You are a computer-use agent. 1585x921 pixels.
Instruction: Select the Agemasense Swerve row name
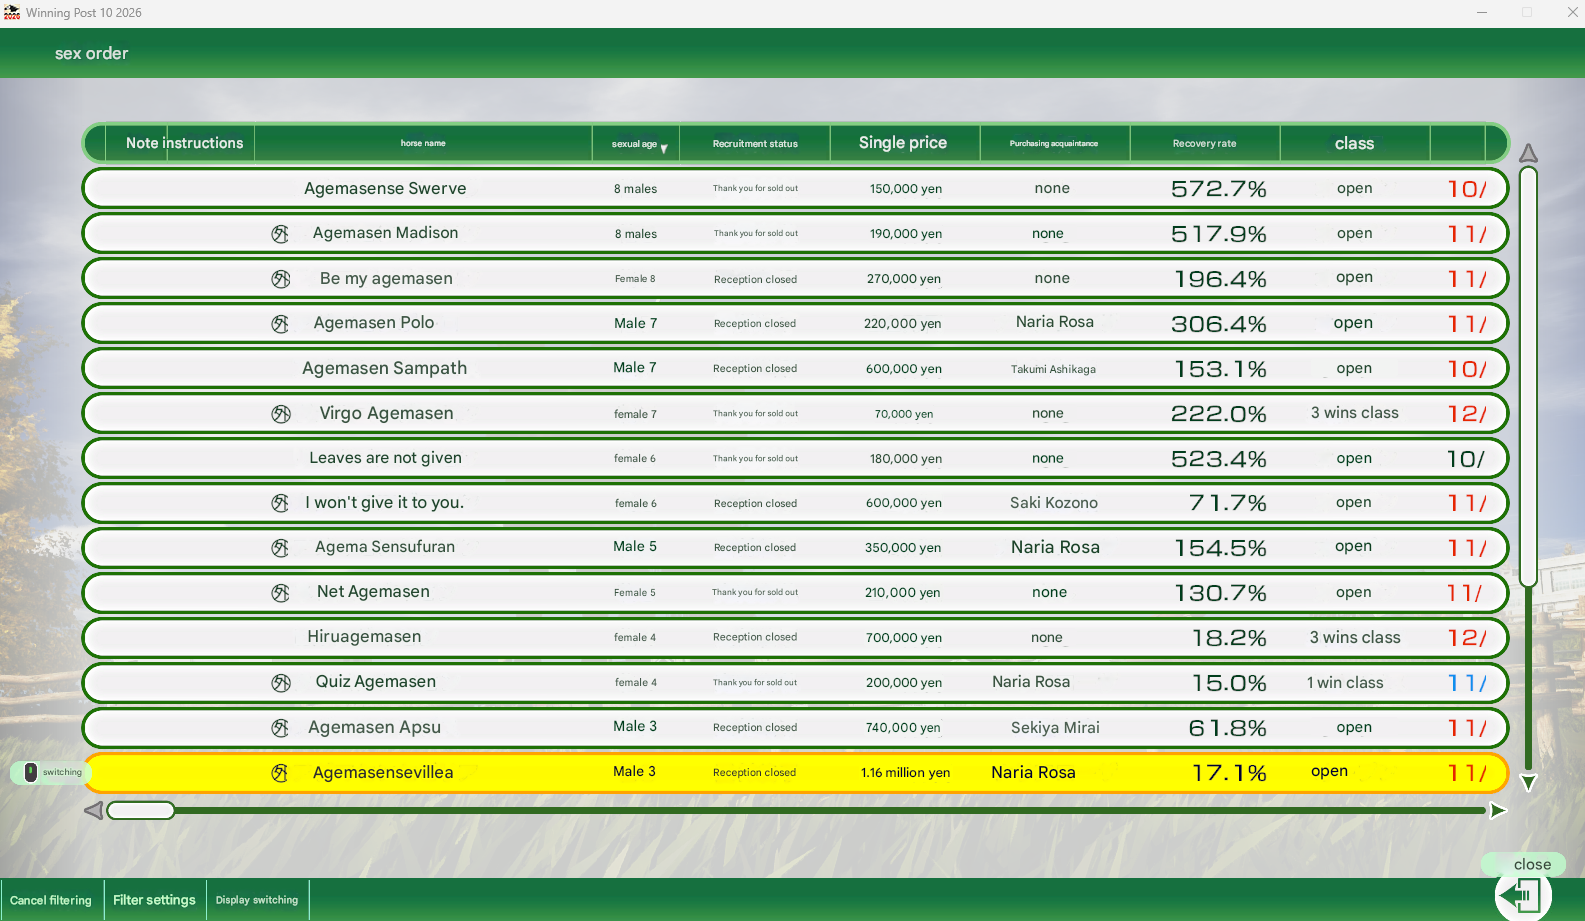[385, 188]
